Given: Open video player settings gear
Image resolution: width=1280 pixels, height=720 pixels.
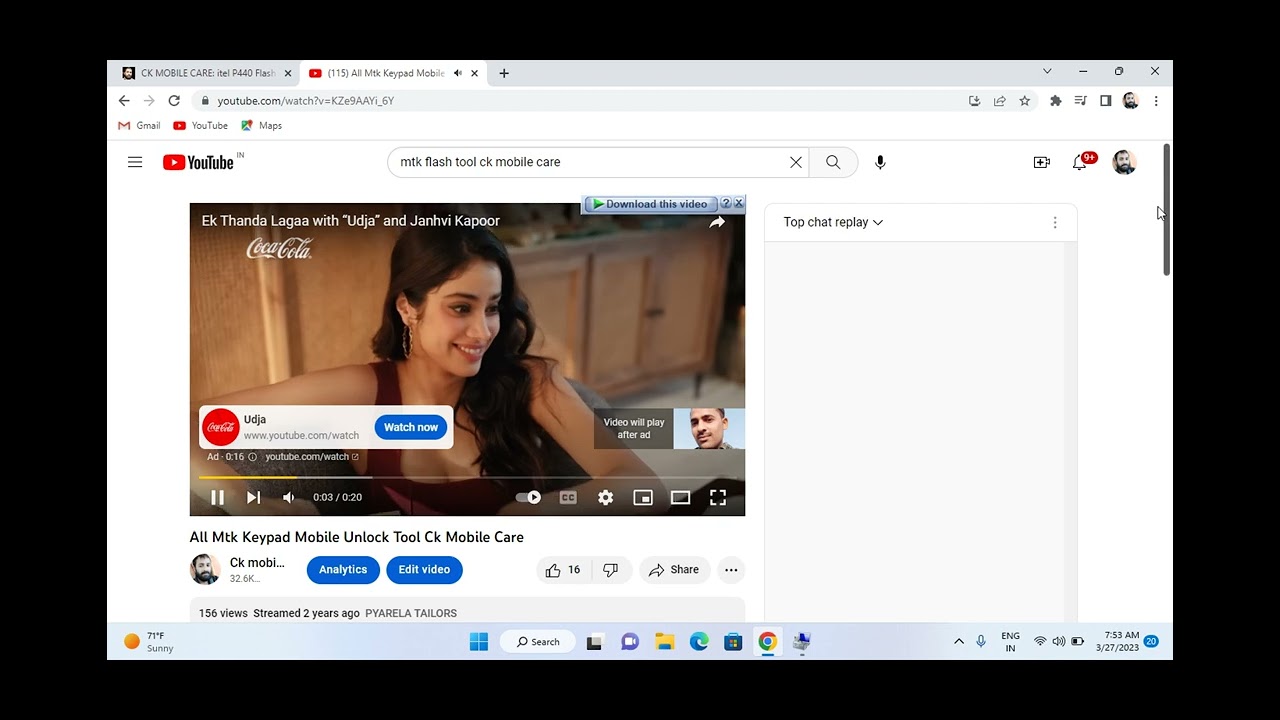Looking at the screenshot, I should [x=605, y=497].
